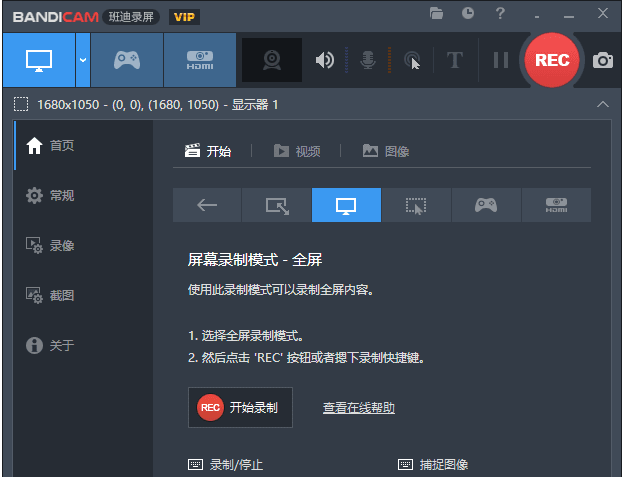Select HDMI mode in mode row
The height and width of the screenshot is (477, 622).
pyautogui.click(x=556, y=205)
